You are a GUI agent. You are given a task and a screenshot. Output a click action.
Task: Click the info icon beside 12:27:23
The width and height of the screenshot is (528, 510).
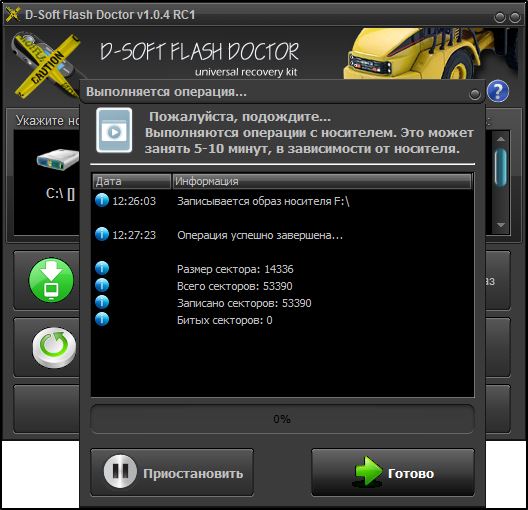coord(102,234)
